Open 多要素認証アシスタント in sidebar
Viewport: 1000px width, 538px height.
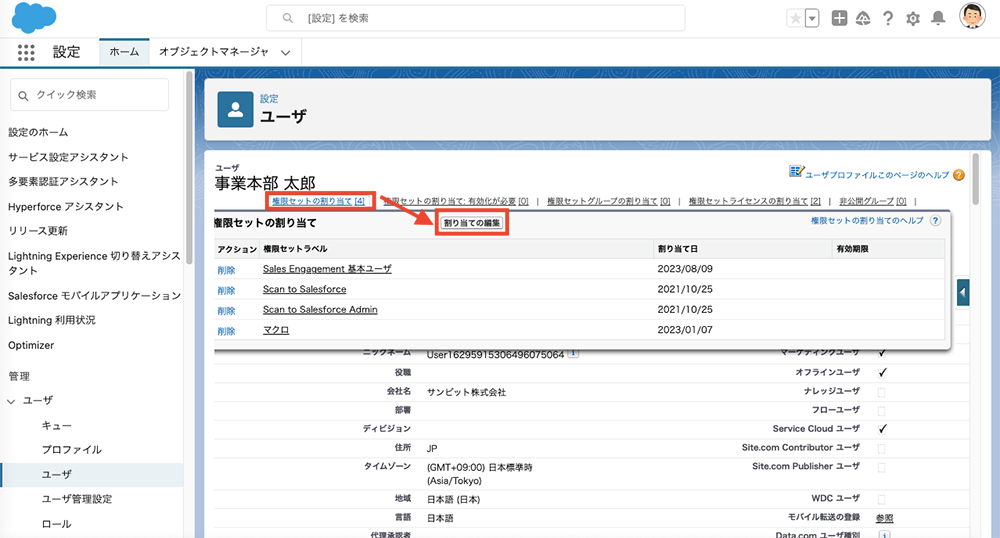coord(63,181)
